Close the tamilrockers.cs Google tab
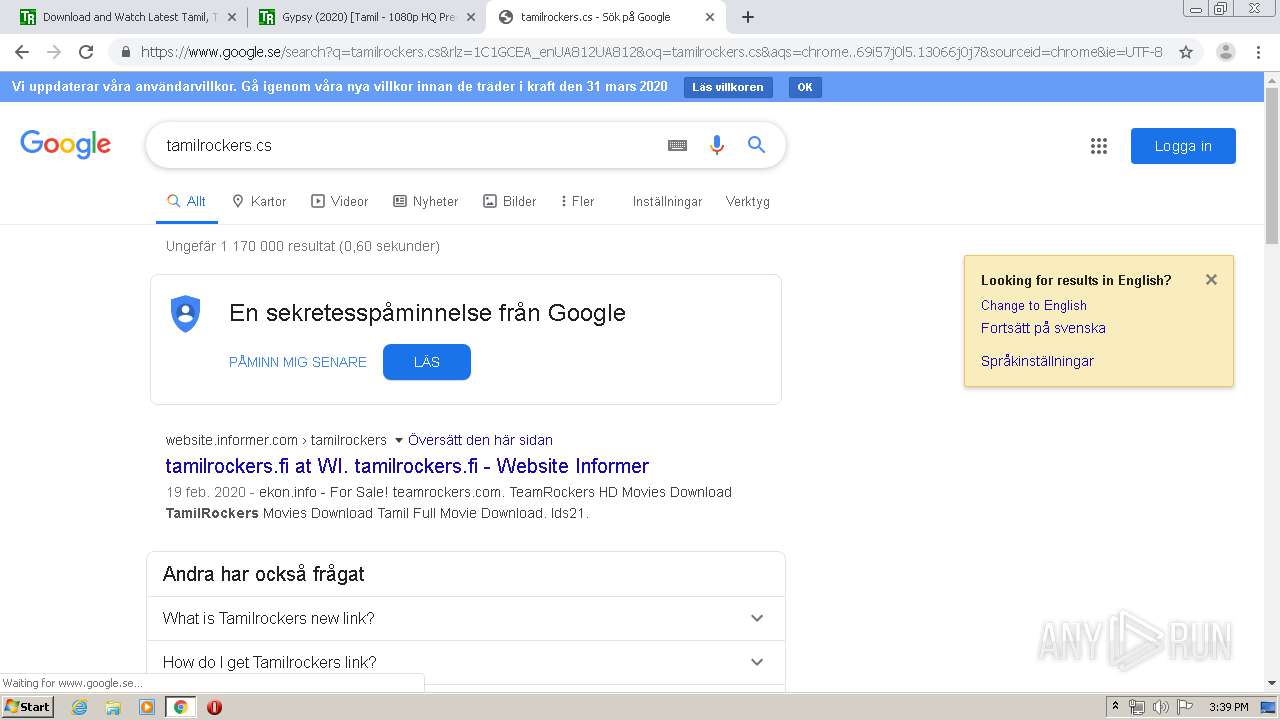 pos(710,17)
